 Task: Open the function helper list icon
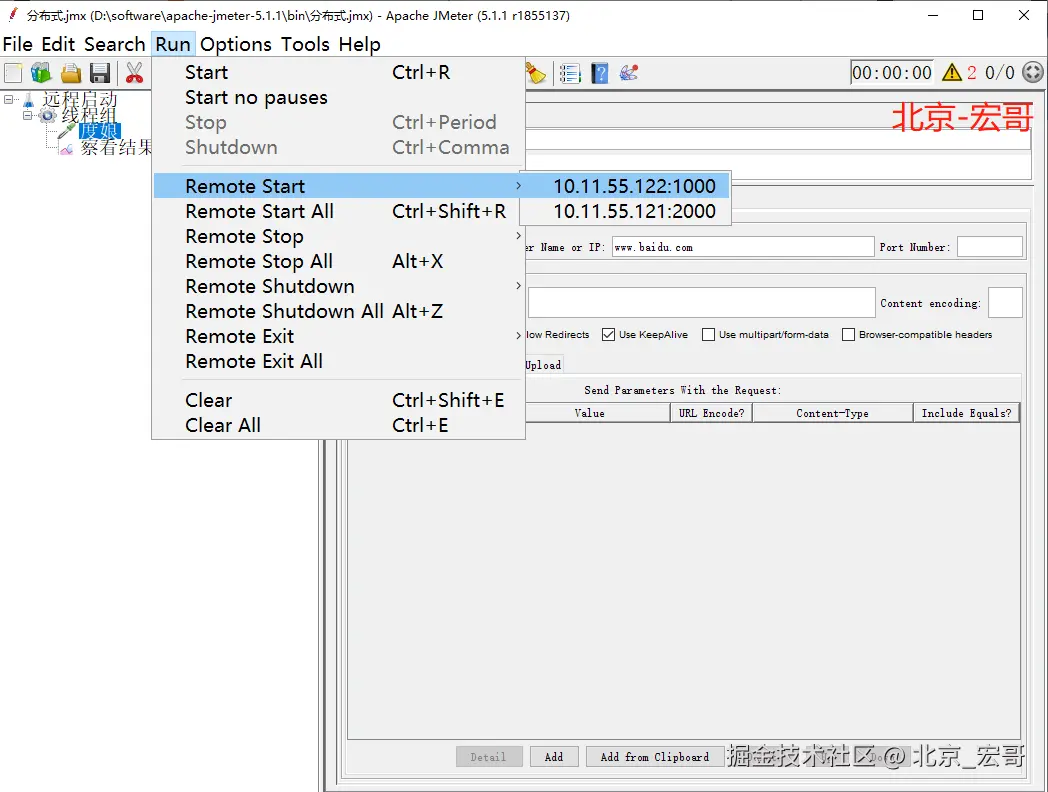tap(570, 73)
